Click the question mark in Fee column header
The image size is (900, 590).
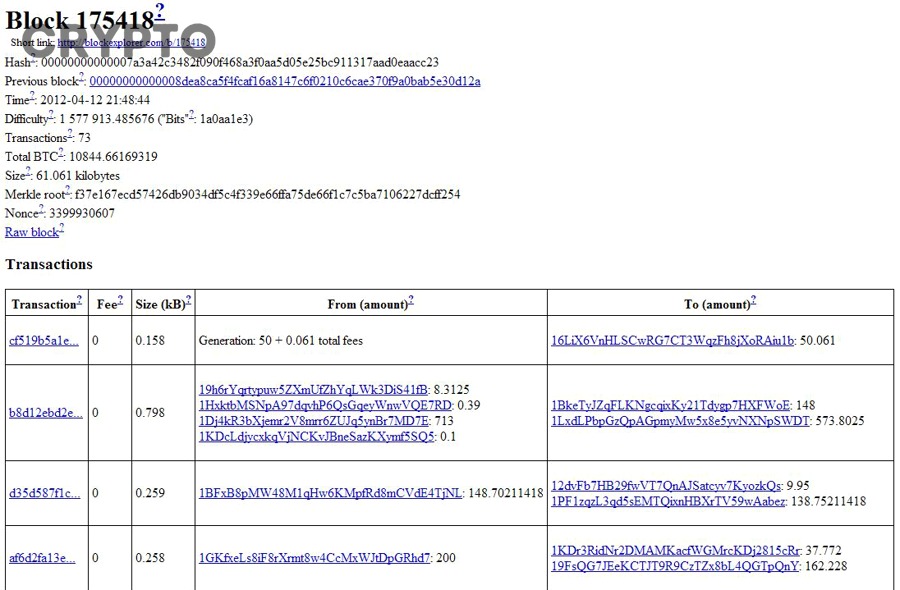click(x=120, y=300)
